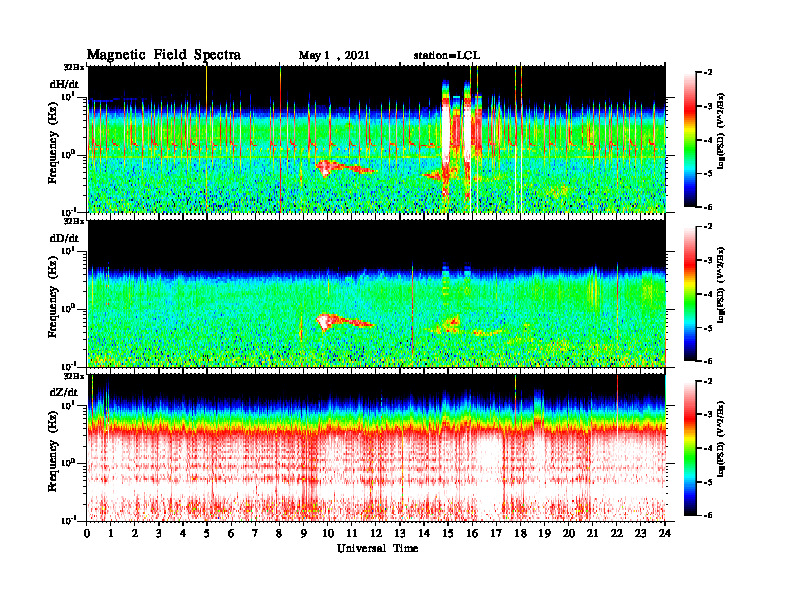792x612 pixels.
Task: Click the 10^-1 tick label on the dZ/dt axis
Action: [x=68, y=520]
